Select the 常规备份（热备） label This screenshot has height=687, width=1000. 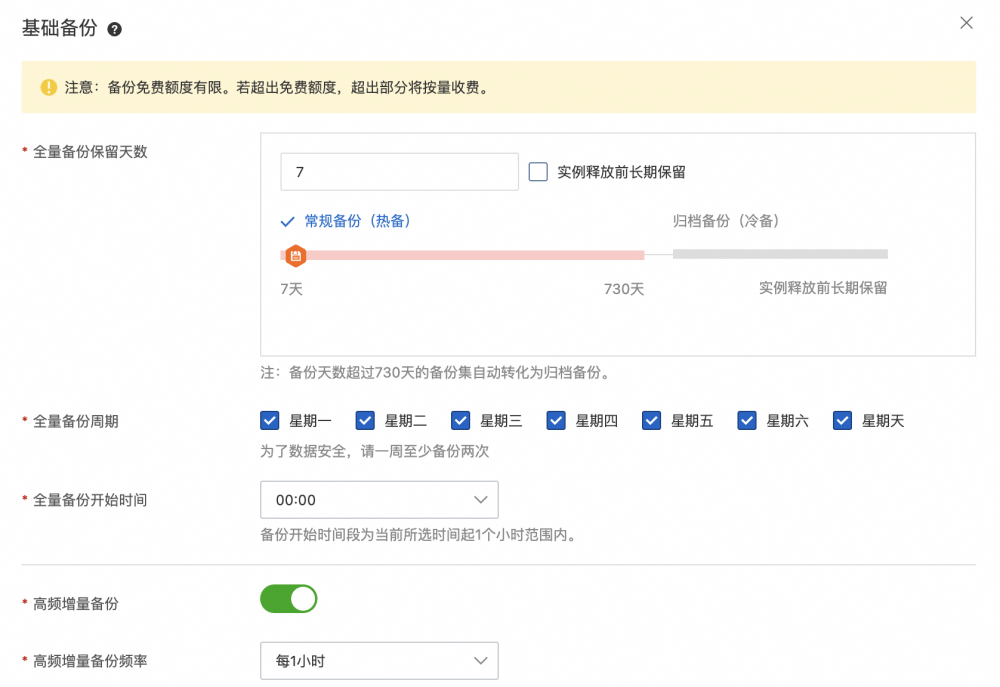tap(357, 222)
